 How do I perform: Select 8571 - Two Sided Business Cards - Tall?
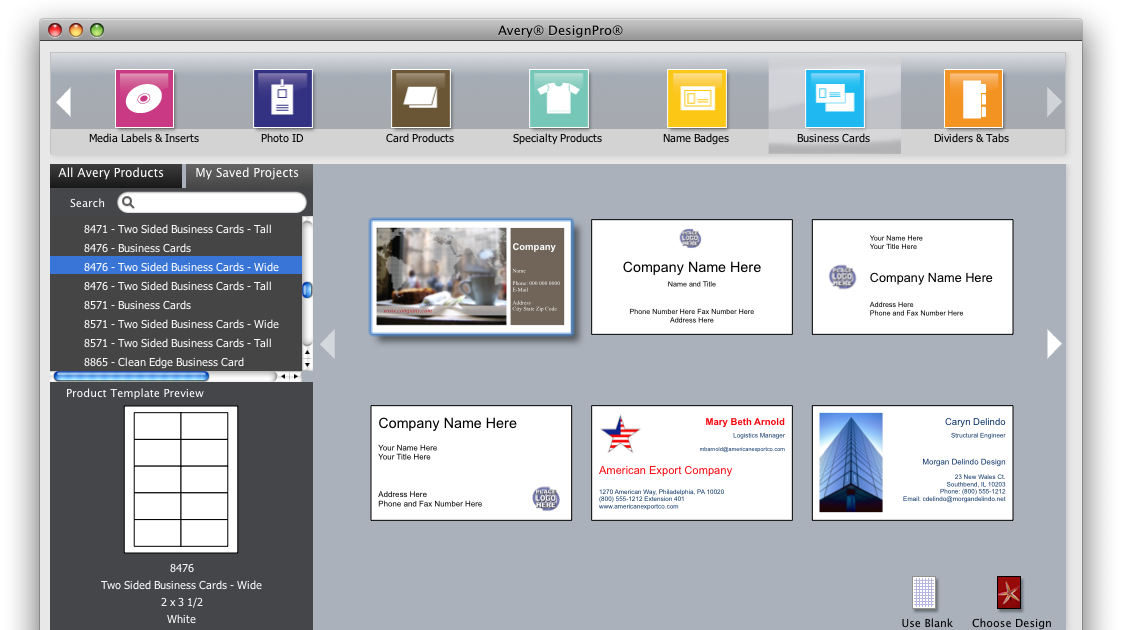(x=176, y=343)
